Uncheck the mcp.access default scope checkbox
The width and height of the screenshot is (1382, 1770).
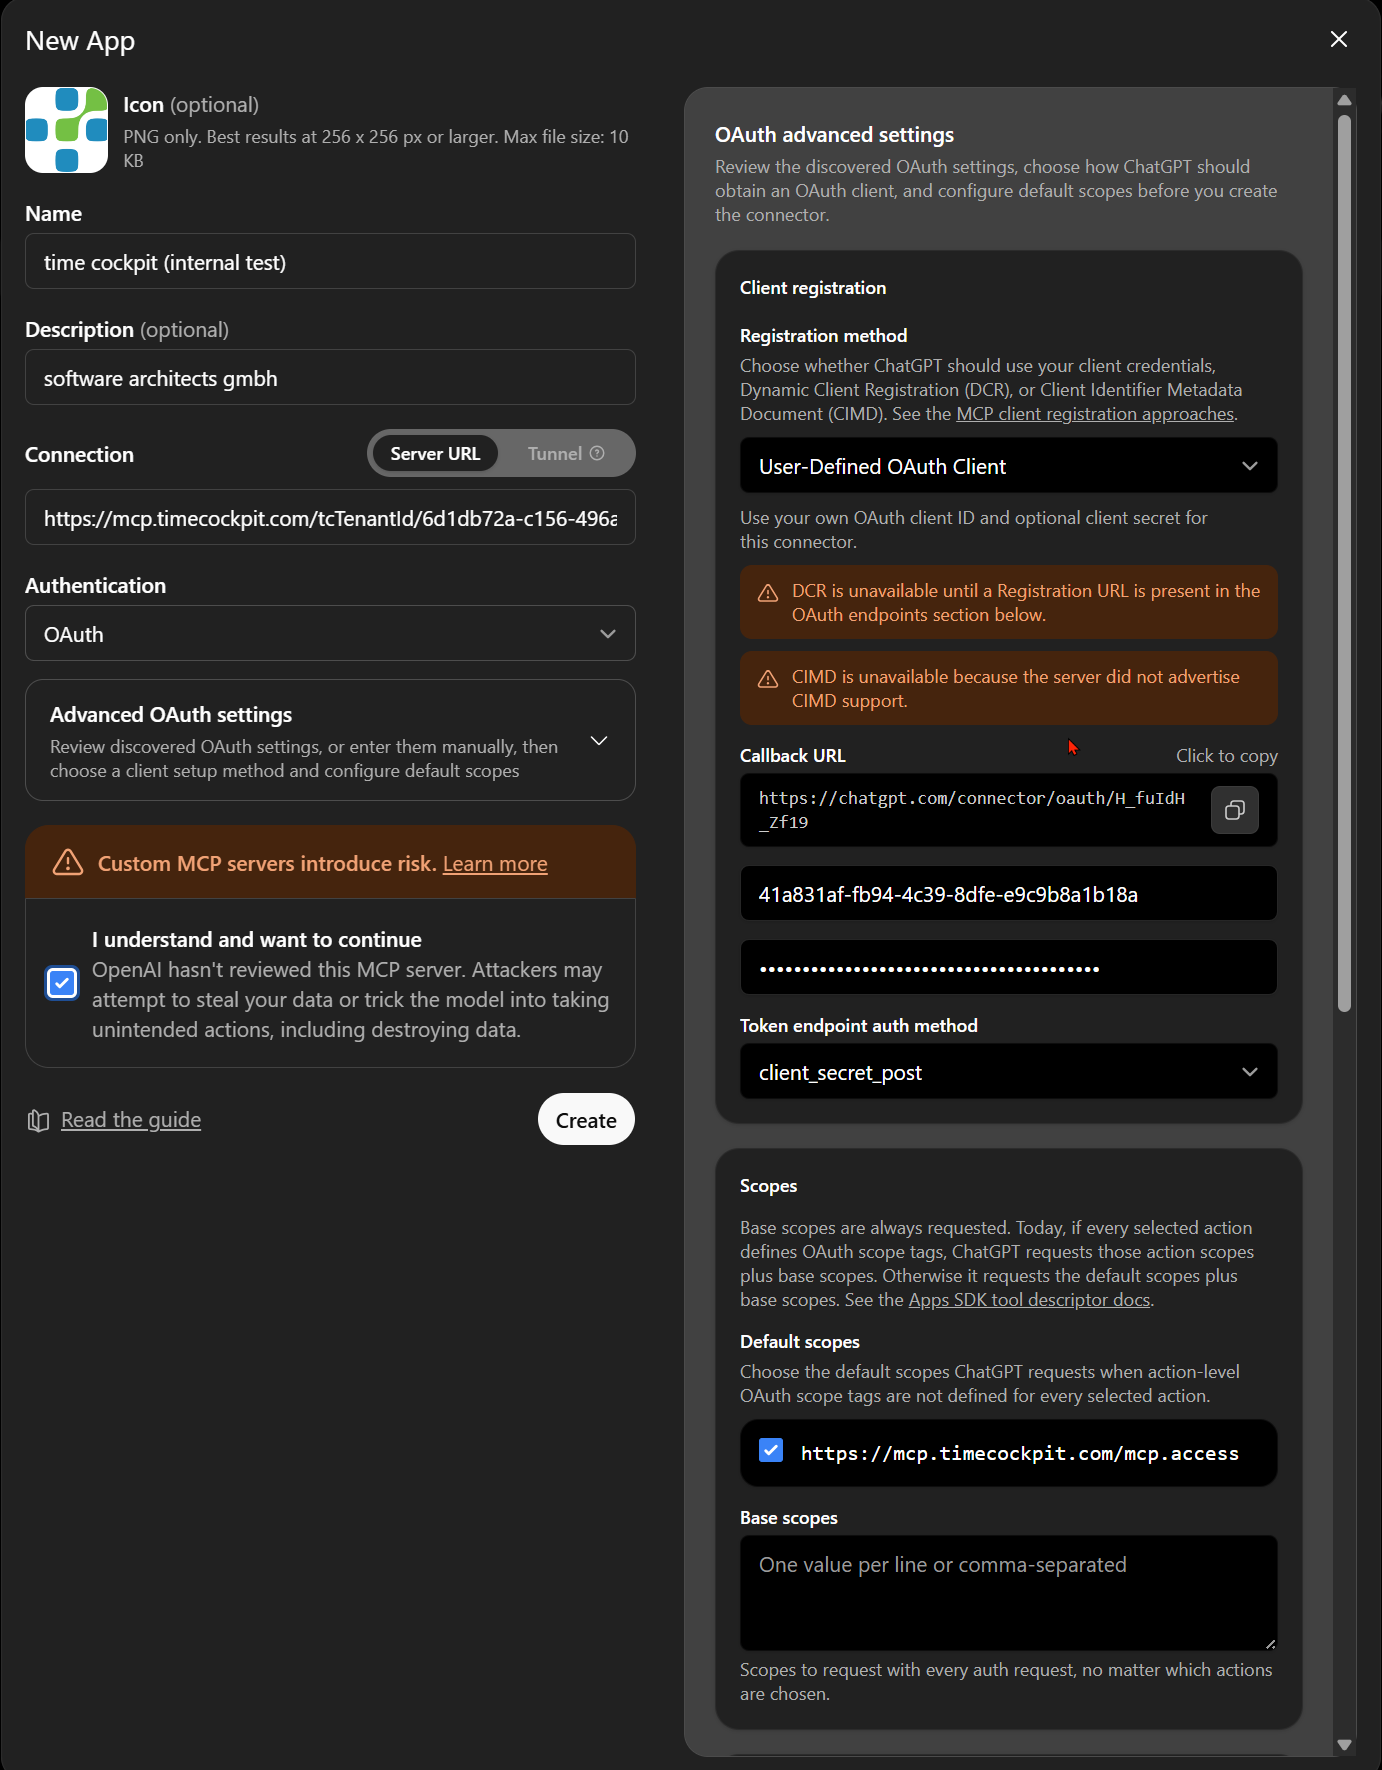pos(771,1450)
